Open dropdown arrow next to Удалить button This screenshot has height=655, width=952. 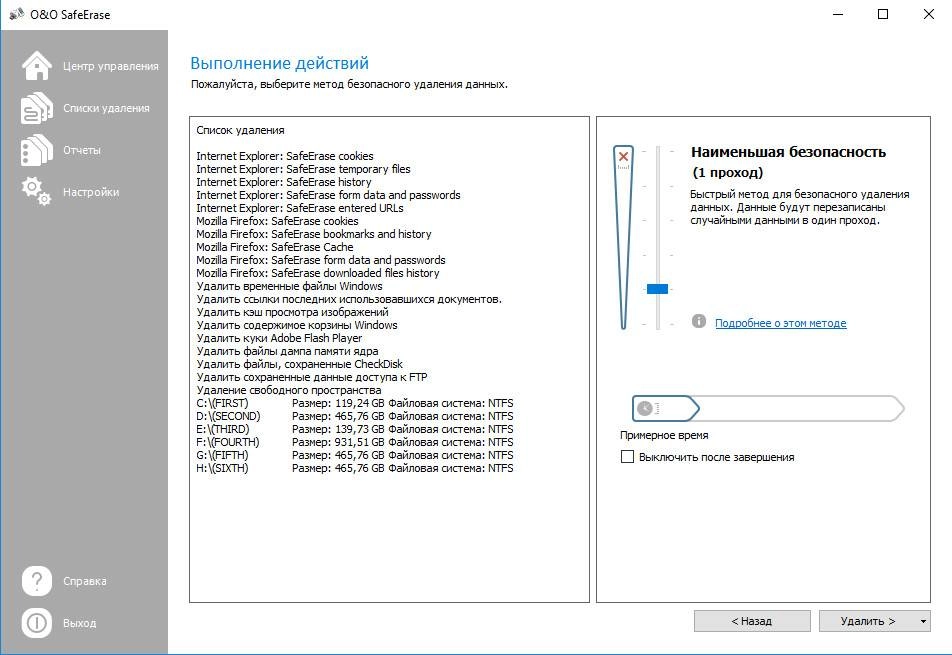(923, 621)
